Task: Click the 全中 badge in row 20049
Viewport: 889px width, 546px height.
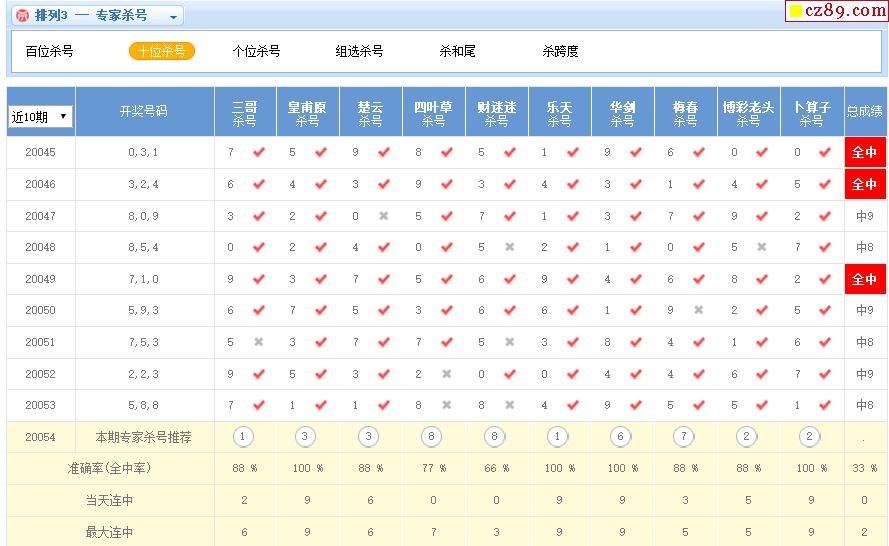Action: pos(865,279)
